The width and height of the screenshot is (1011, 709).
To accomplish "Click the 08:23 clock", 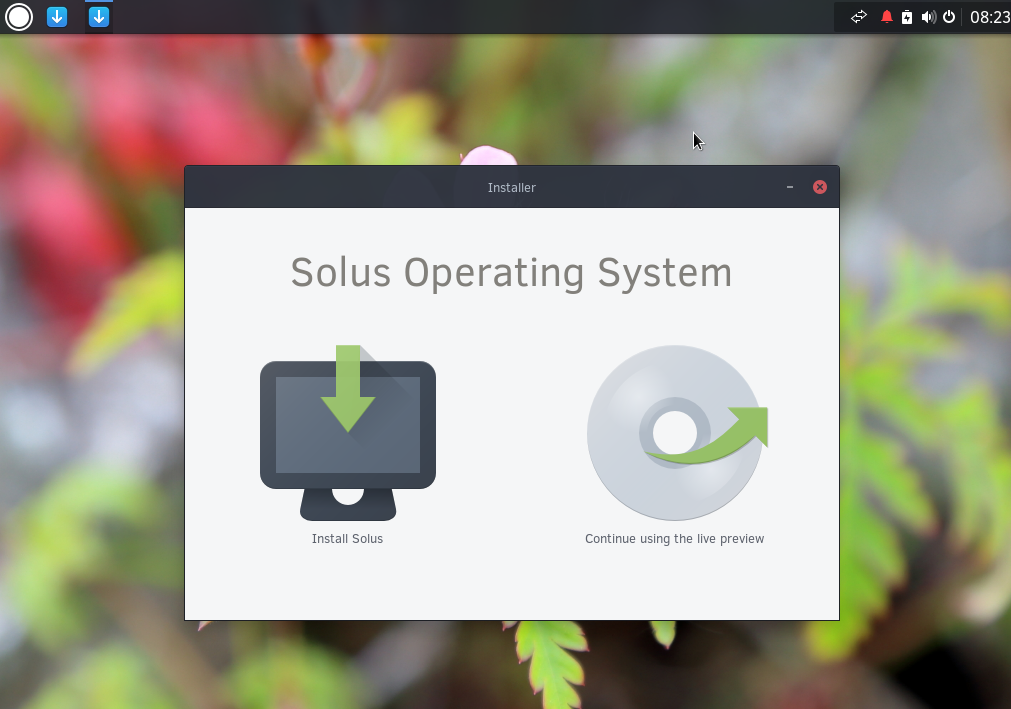I will click(x=990, y=17).
